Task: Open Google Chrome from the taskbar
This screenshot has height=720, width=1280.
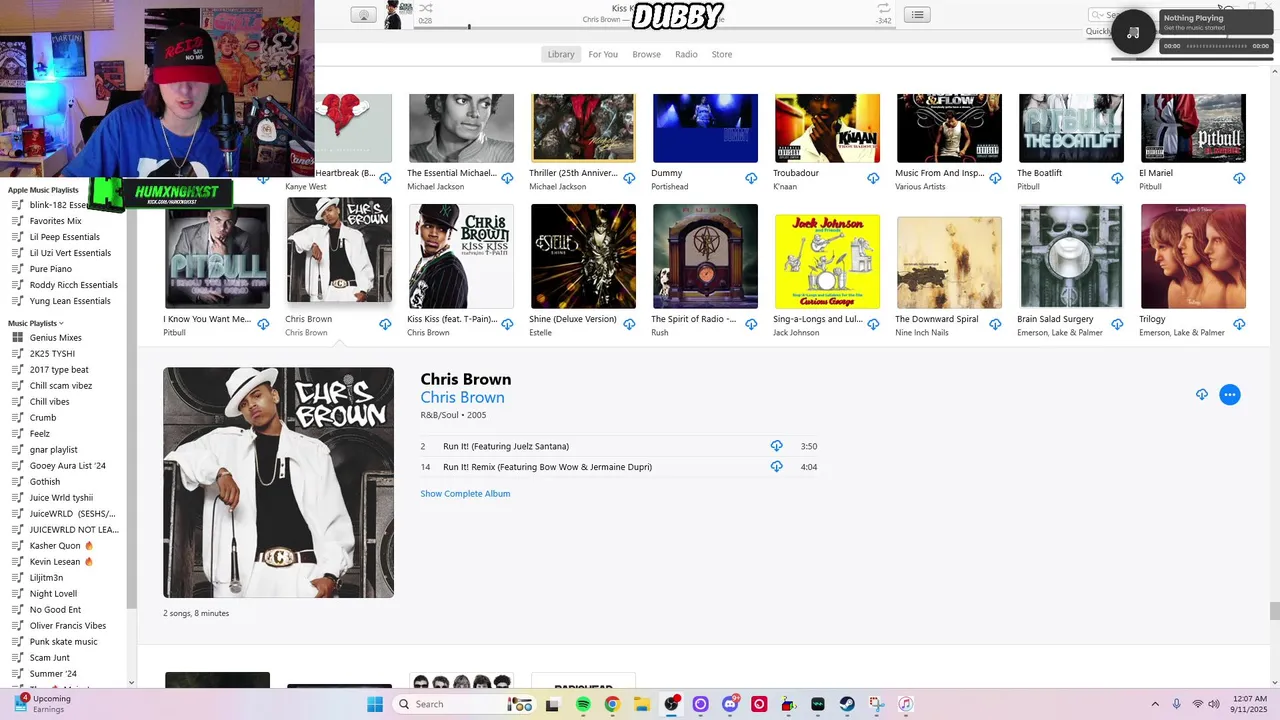Action: [x=612, y=704]
